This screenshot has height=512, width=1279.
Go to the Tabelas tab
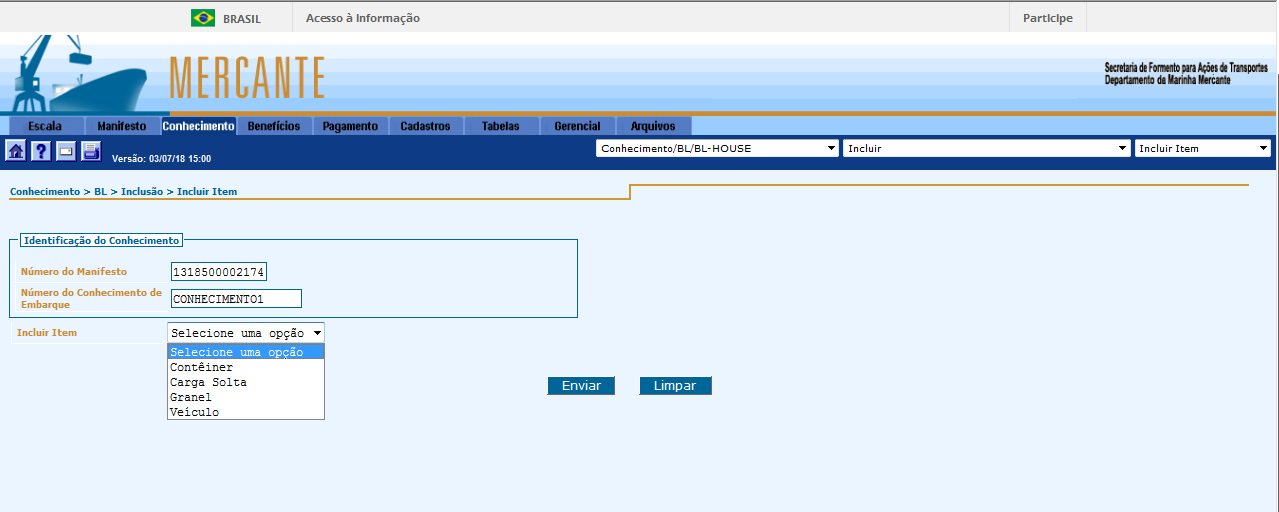coord(500,126)
